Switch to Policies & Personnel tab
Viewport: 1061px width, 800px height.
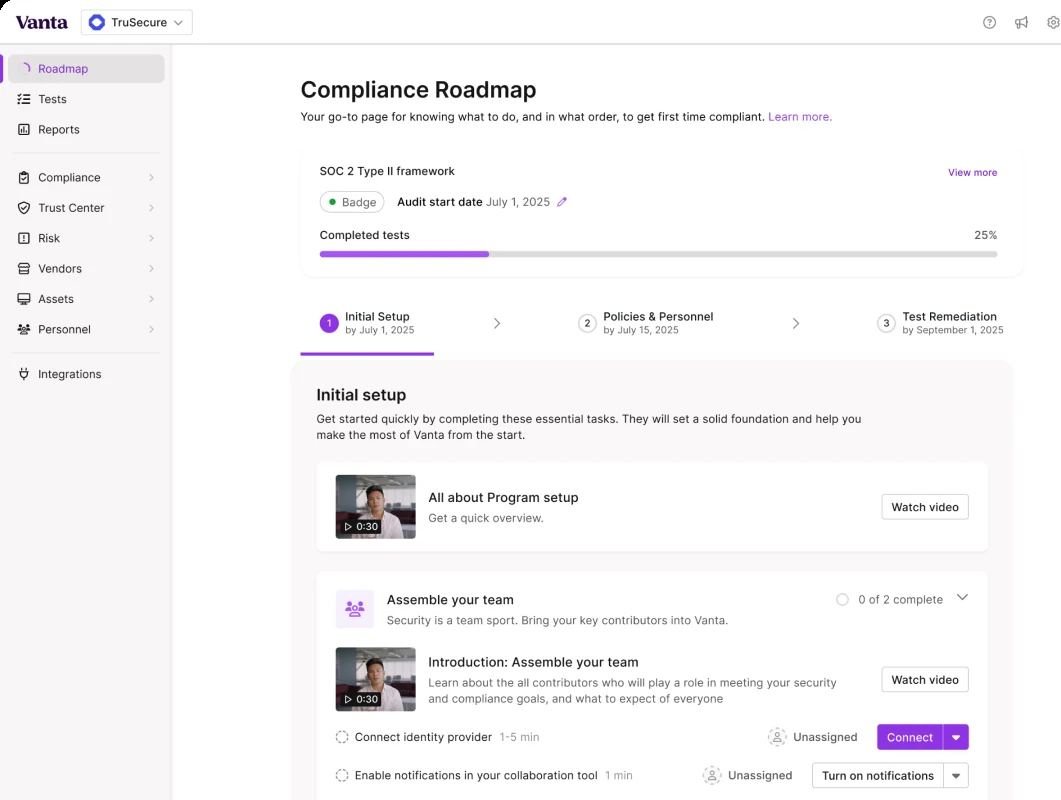646,324
